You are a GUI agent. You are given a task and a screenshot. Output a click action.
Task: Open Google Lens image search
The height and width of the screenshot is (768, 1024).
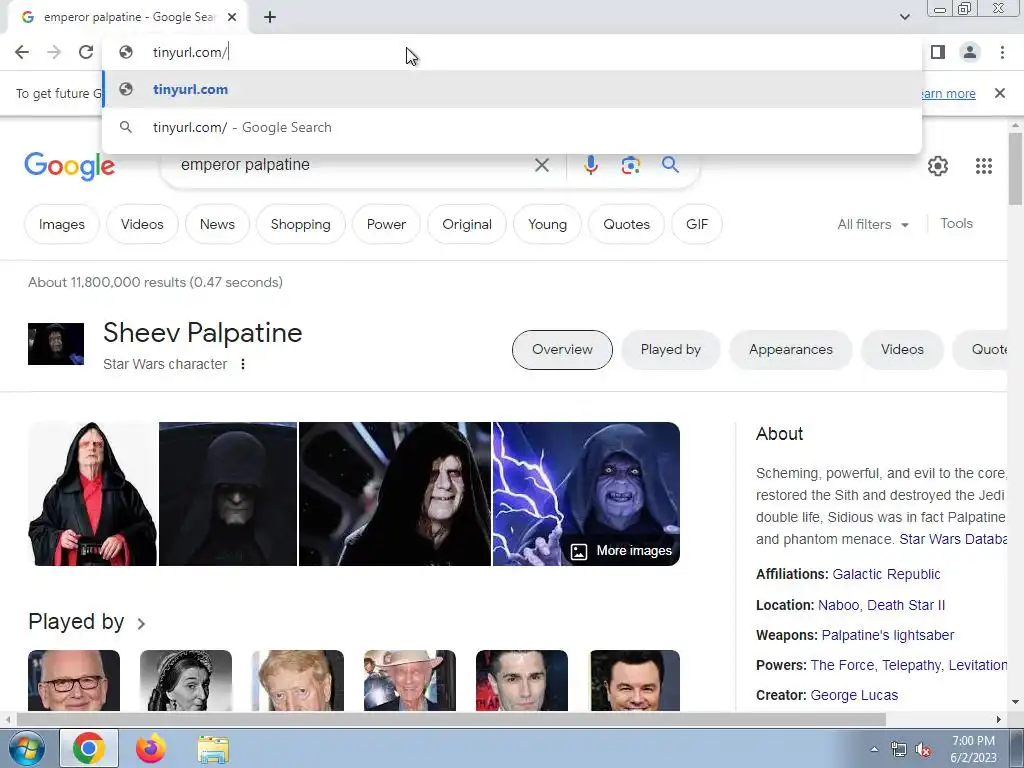point(630,165)
